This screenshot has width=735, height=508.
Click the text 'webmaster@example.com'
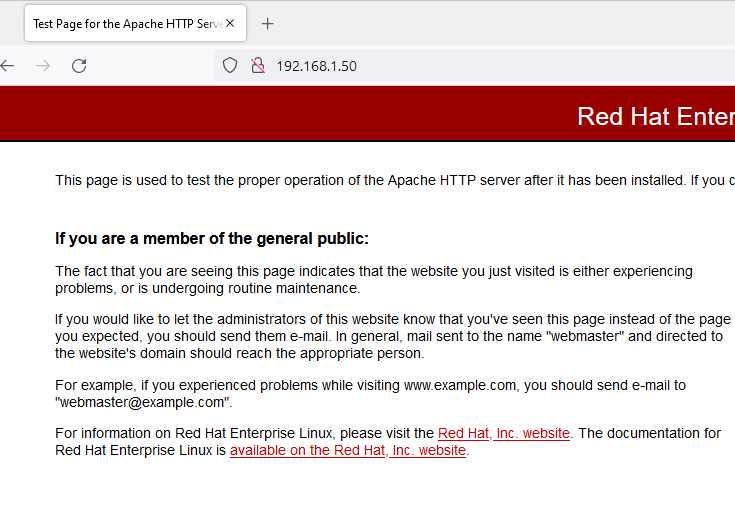click(142, 403)
